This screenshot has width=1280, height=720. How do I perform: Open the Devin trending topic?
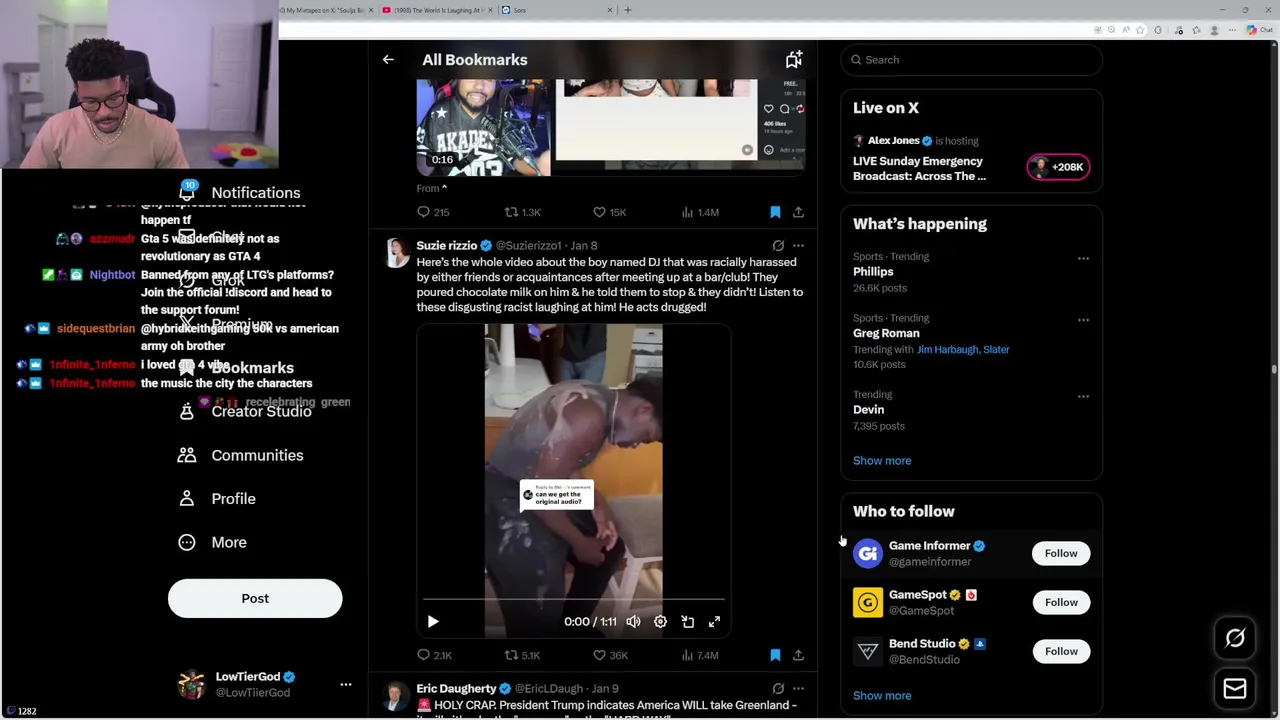click(x=868, y=409)
